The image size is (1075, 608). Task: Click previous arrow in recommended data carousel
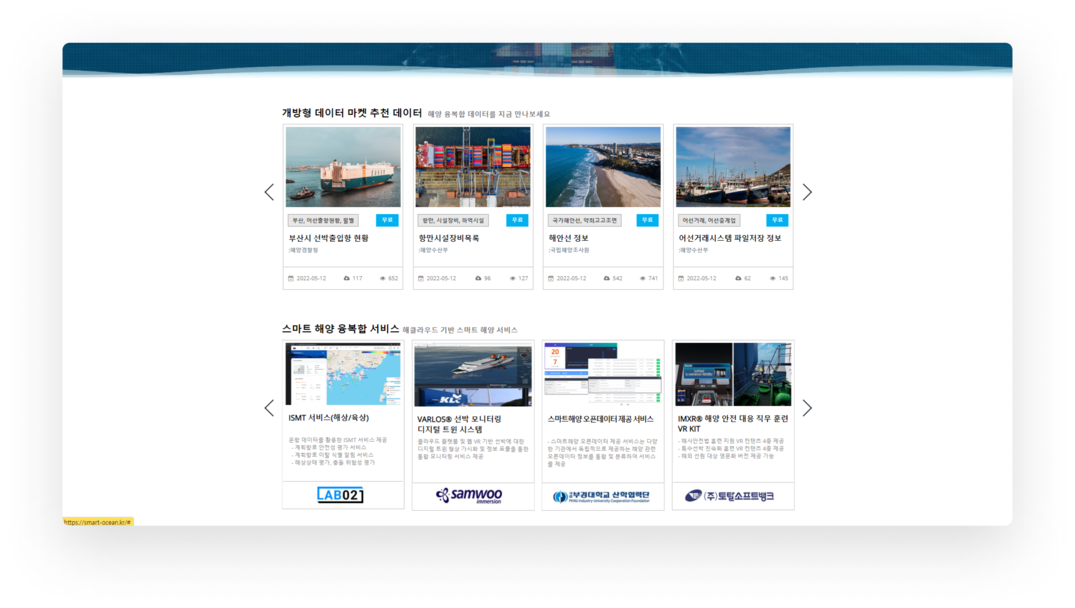point(268,192)
